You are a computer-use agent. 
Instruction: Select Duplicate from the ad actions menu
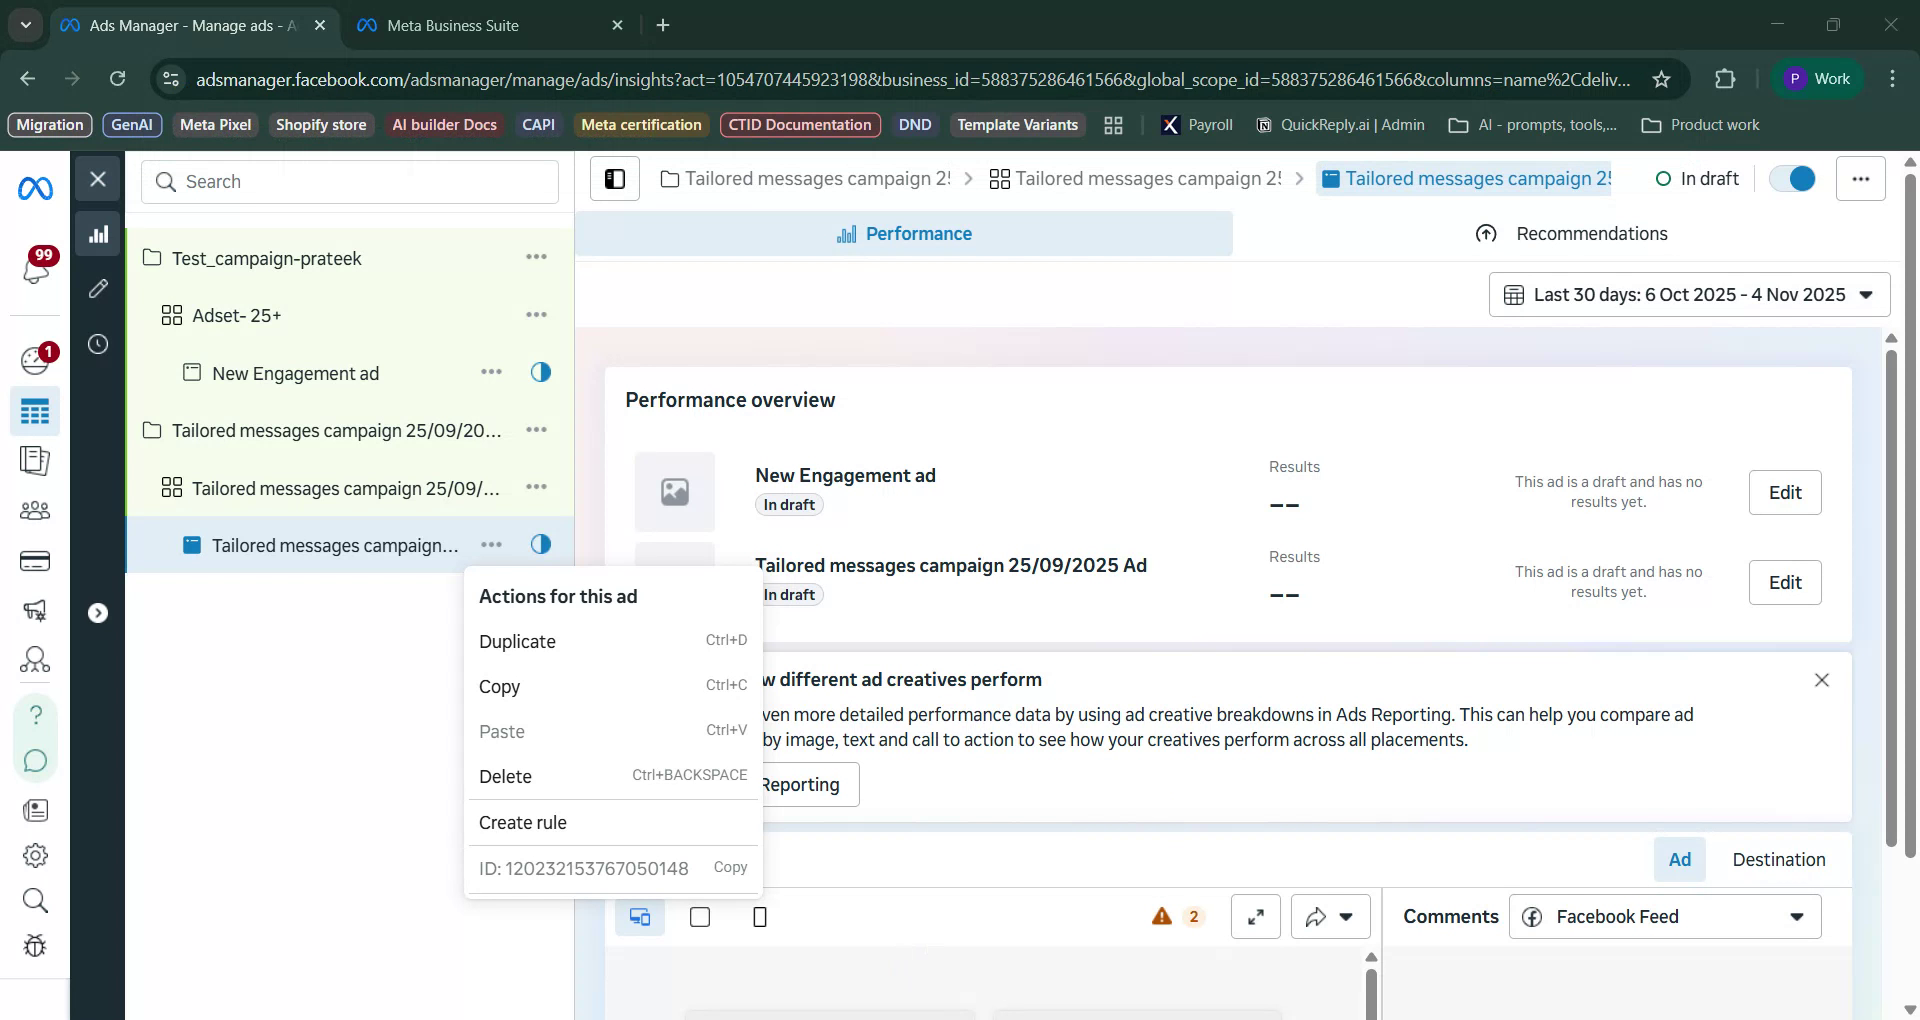point(516,641)
